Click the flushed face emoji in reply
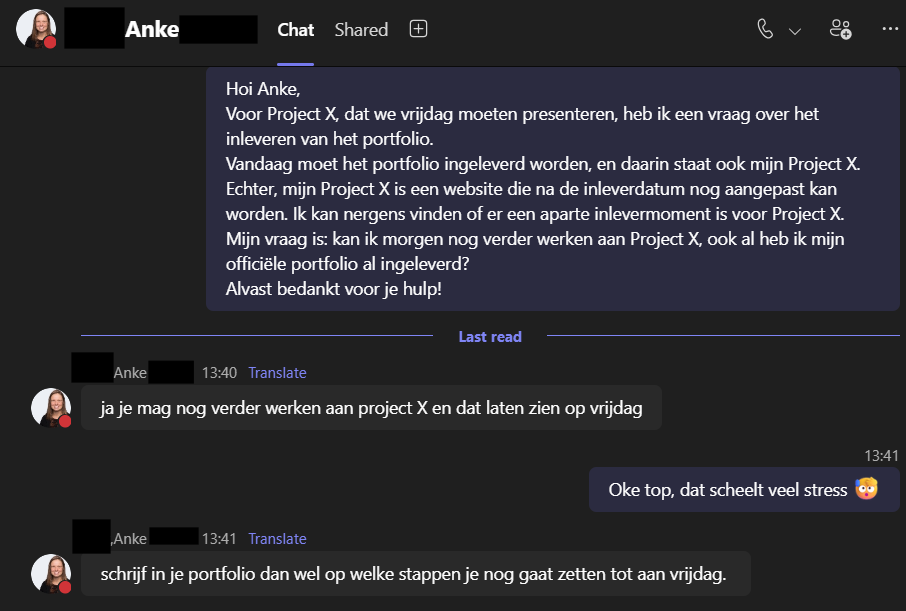The width and height of the screenshot is (906, 611). (x=866, y=490)
